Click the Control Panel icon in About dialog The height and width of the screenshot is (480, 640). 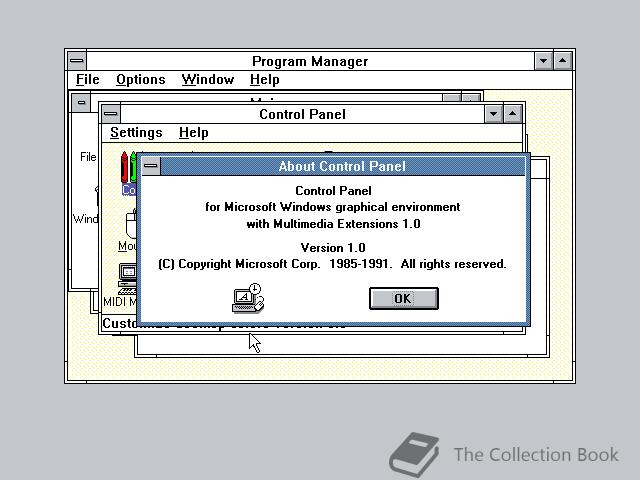point(248,298)
